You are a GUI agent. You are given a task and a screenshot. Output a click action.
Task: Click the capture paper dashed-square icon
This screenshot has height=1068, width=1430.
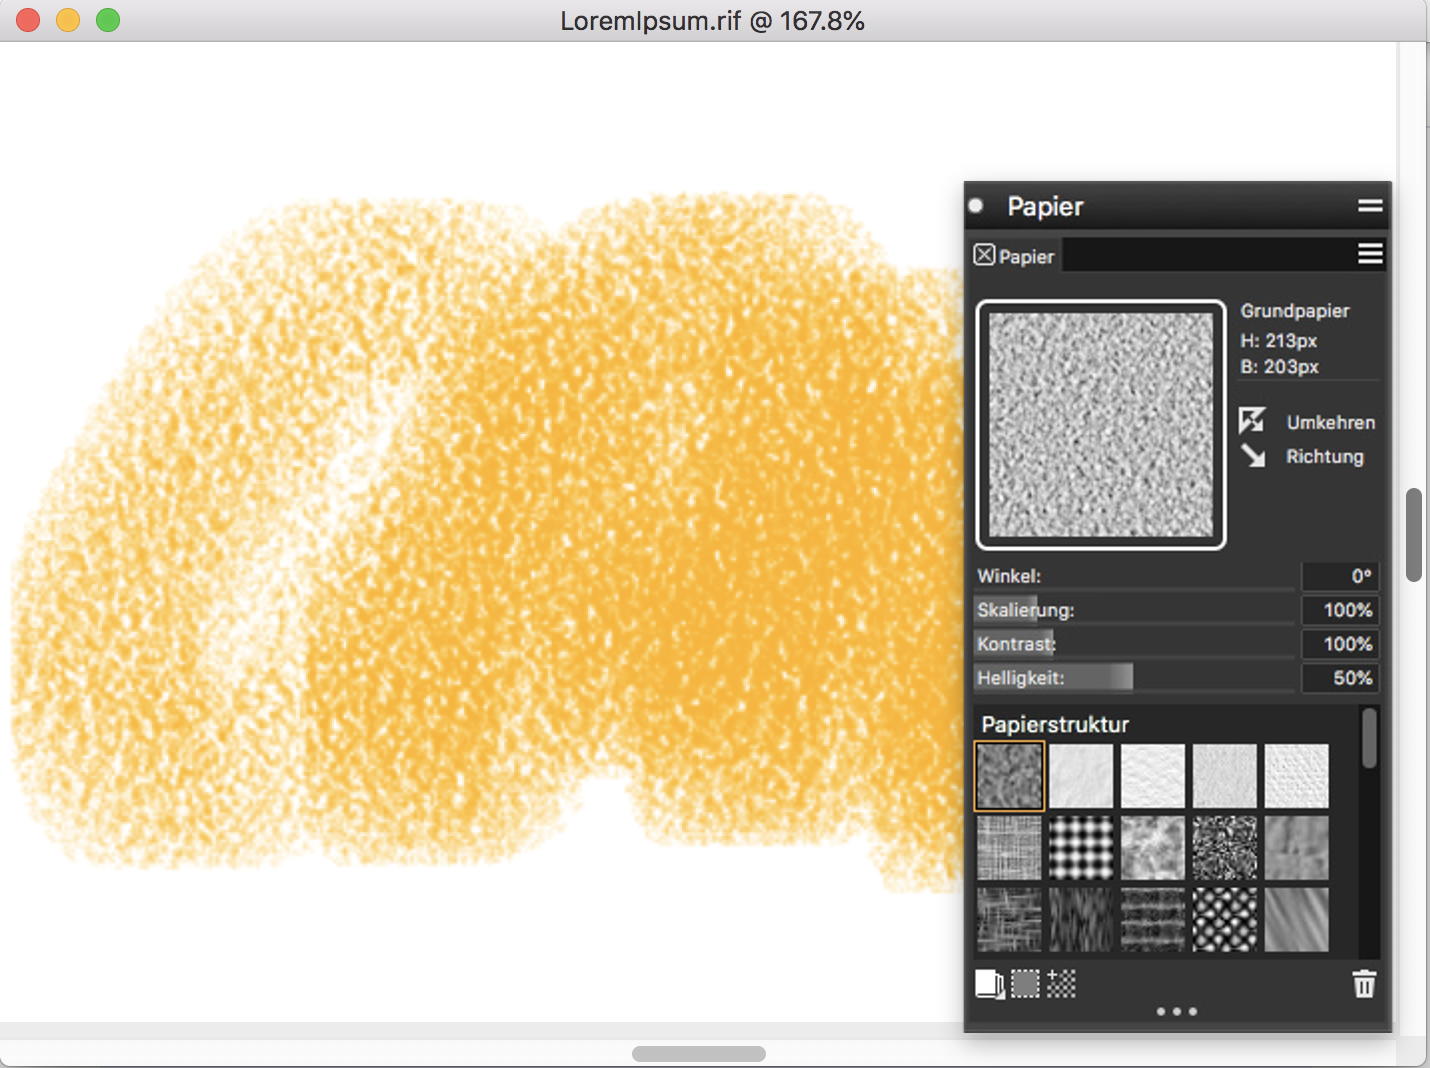pos(1025,984)
